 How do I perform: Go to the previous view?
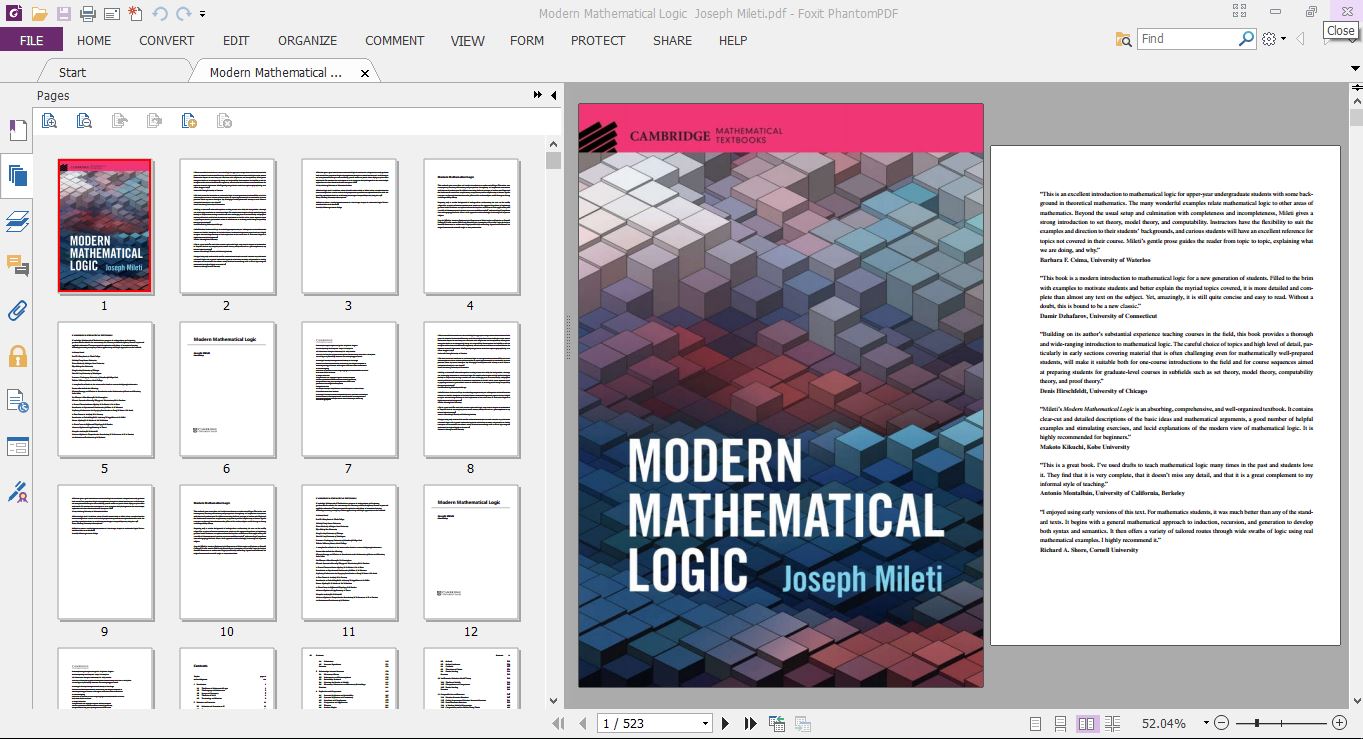point(776,723)
